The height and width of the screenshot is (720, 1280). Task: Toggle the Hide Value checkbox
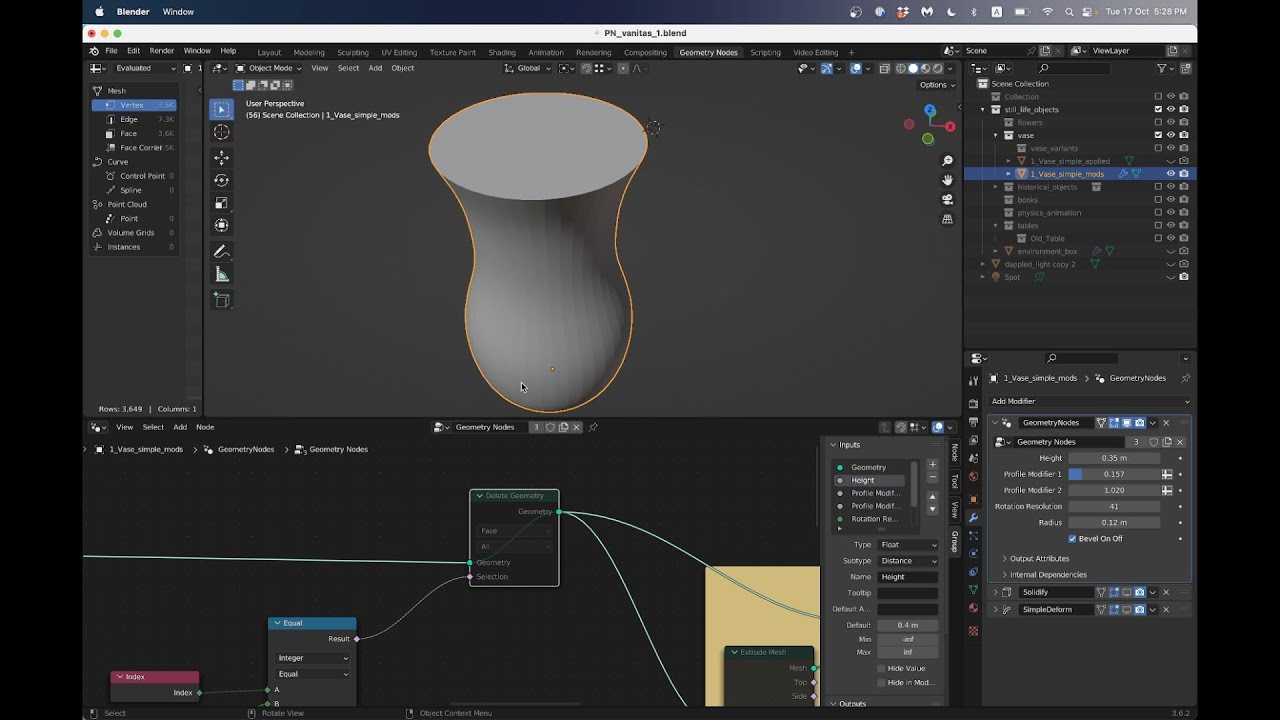[x=881, y=668]
